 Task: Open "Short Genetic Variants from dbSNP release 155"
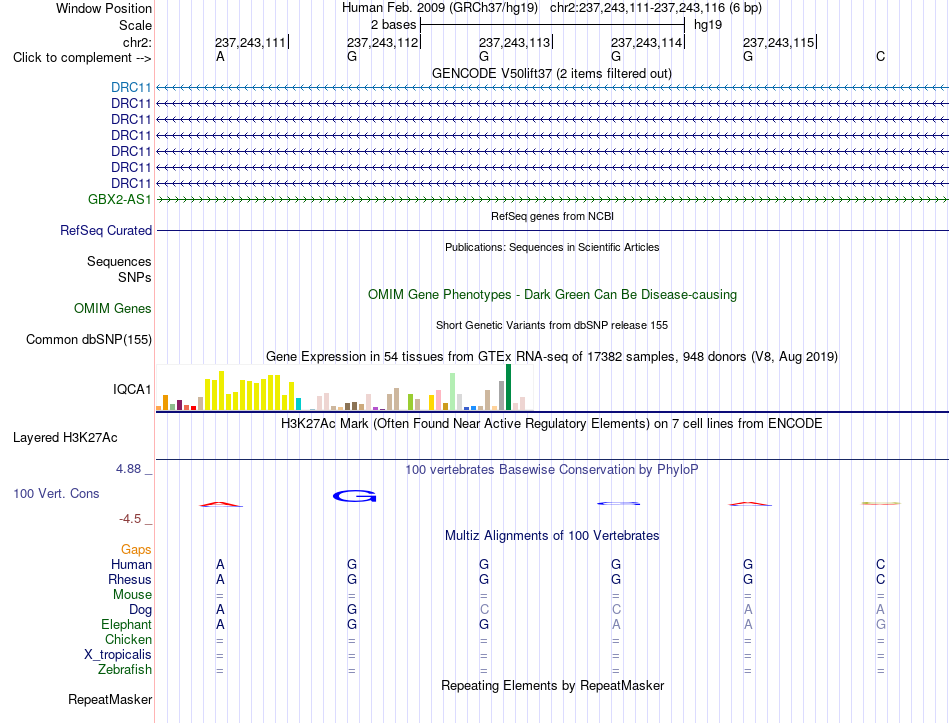point(552,325)
